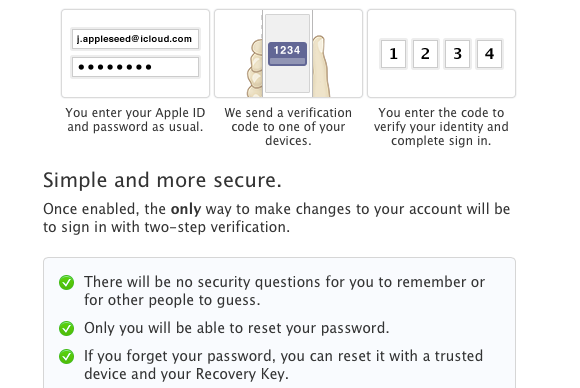Click caption 'You enter the code to verify'
Viewport: 580px width, 388px height.
point(441,126)
